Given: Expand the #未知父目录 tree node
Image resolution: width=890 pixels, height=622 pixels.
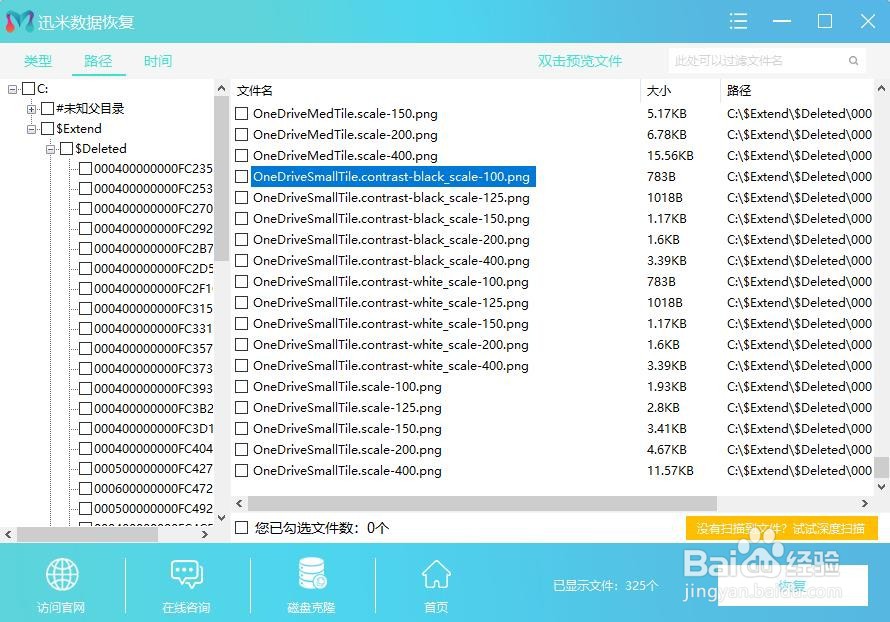Looking at the screenshot, I should pyautogui.click(x=31, y=109).
